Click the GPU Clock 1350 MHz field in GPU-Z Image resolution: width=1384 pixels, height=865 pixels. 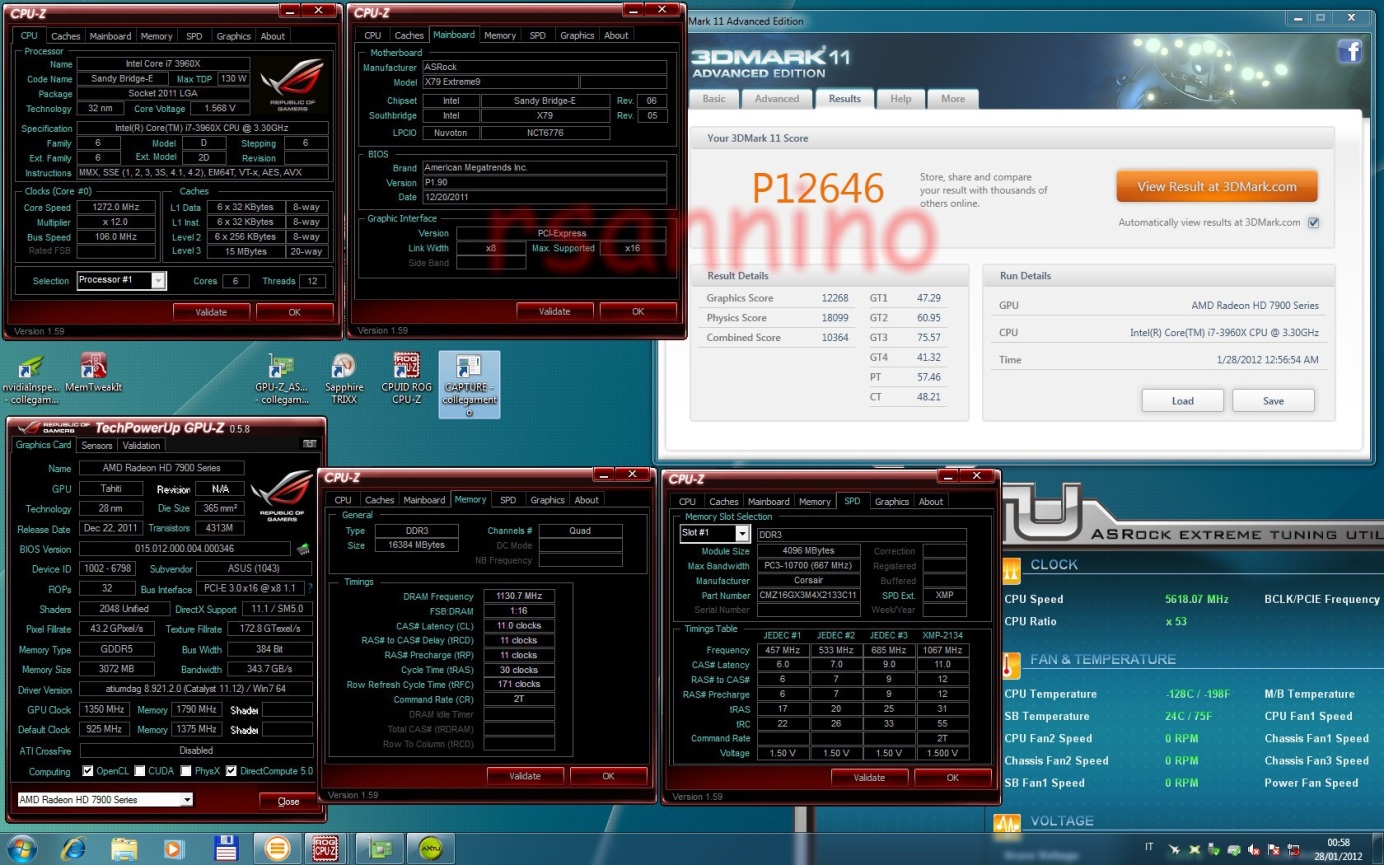tap(105, 710)
